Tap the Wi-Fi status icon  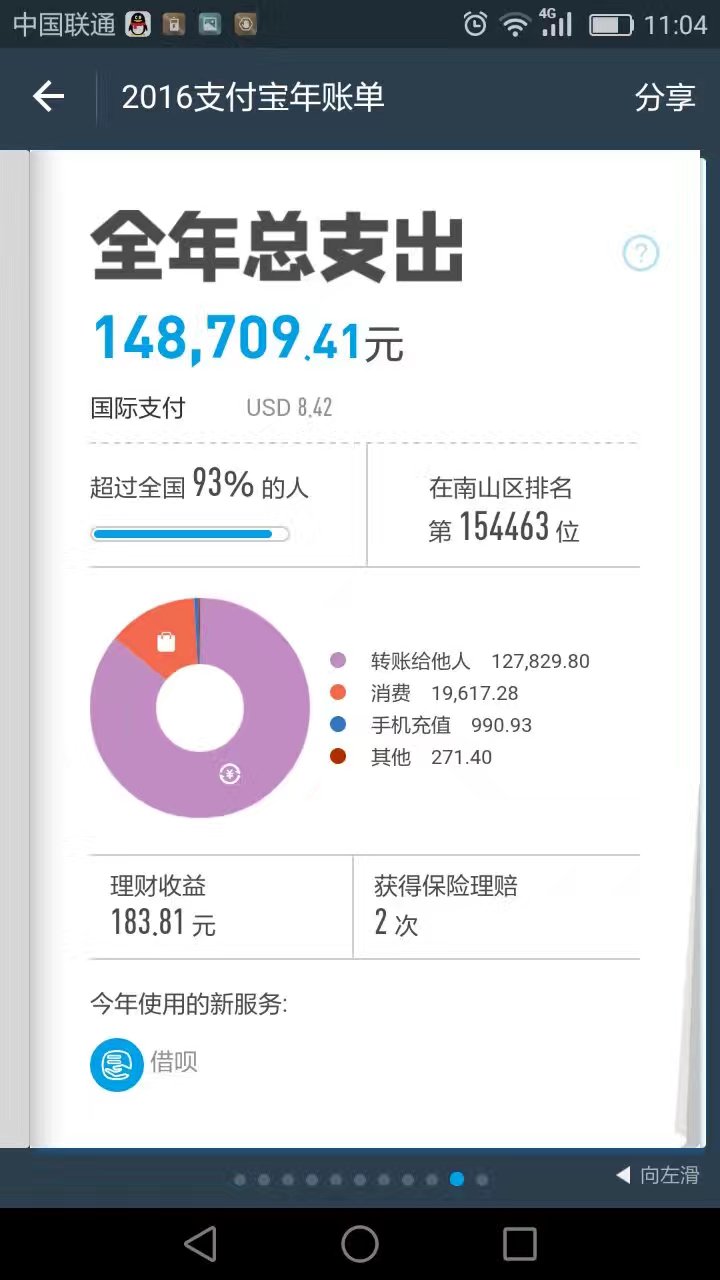pyautogui.click(x=516, y=25)
